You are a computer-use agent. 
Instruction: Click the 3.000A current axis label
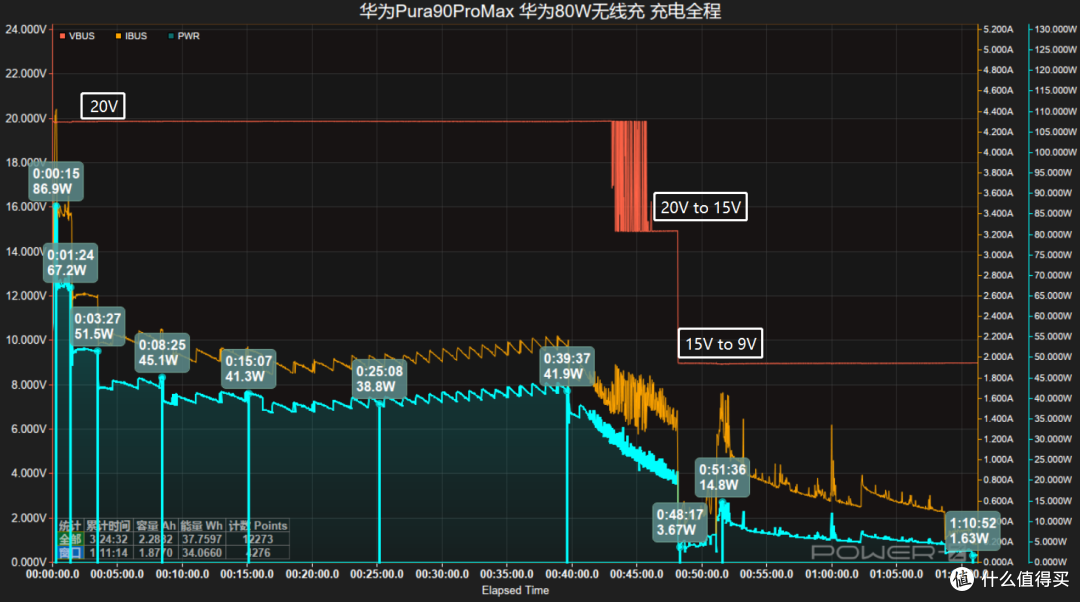click(x=998, y=255)
